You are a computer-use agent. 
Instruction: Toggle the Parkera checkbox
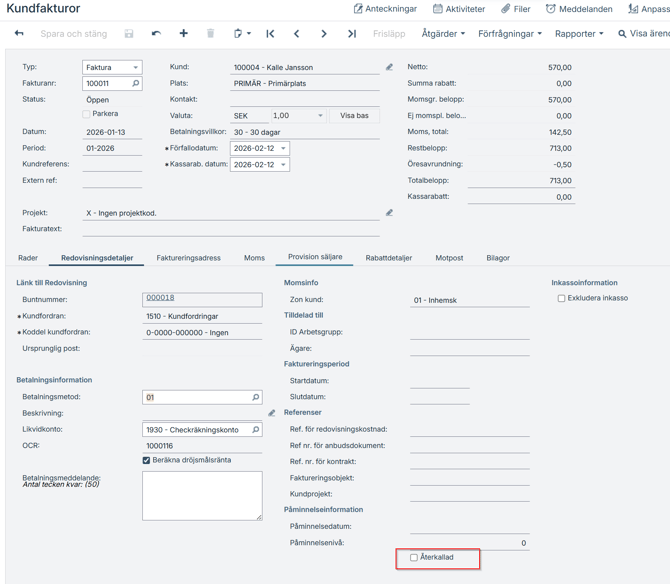click(x=86, y=114)
